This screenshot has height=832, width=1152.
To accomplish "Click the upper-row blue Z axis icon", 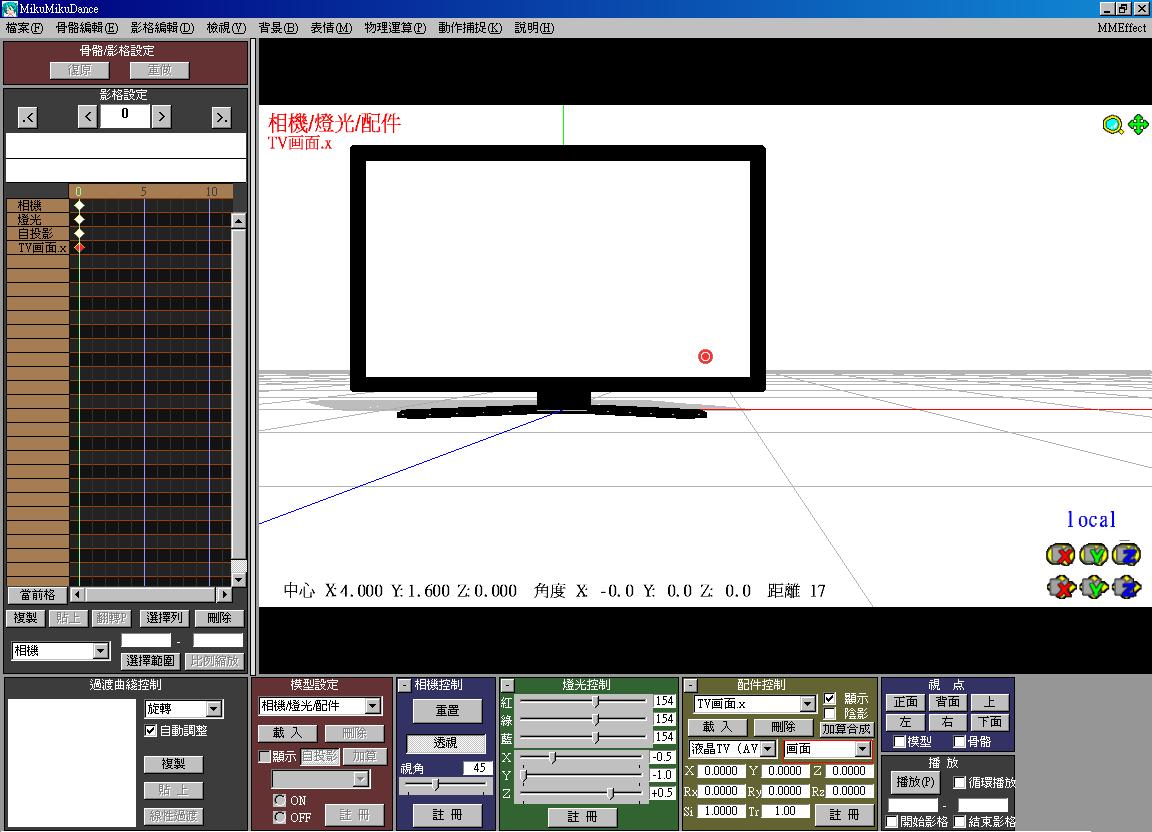I will coord(1126,554).
